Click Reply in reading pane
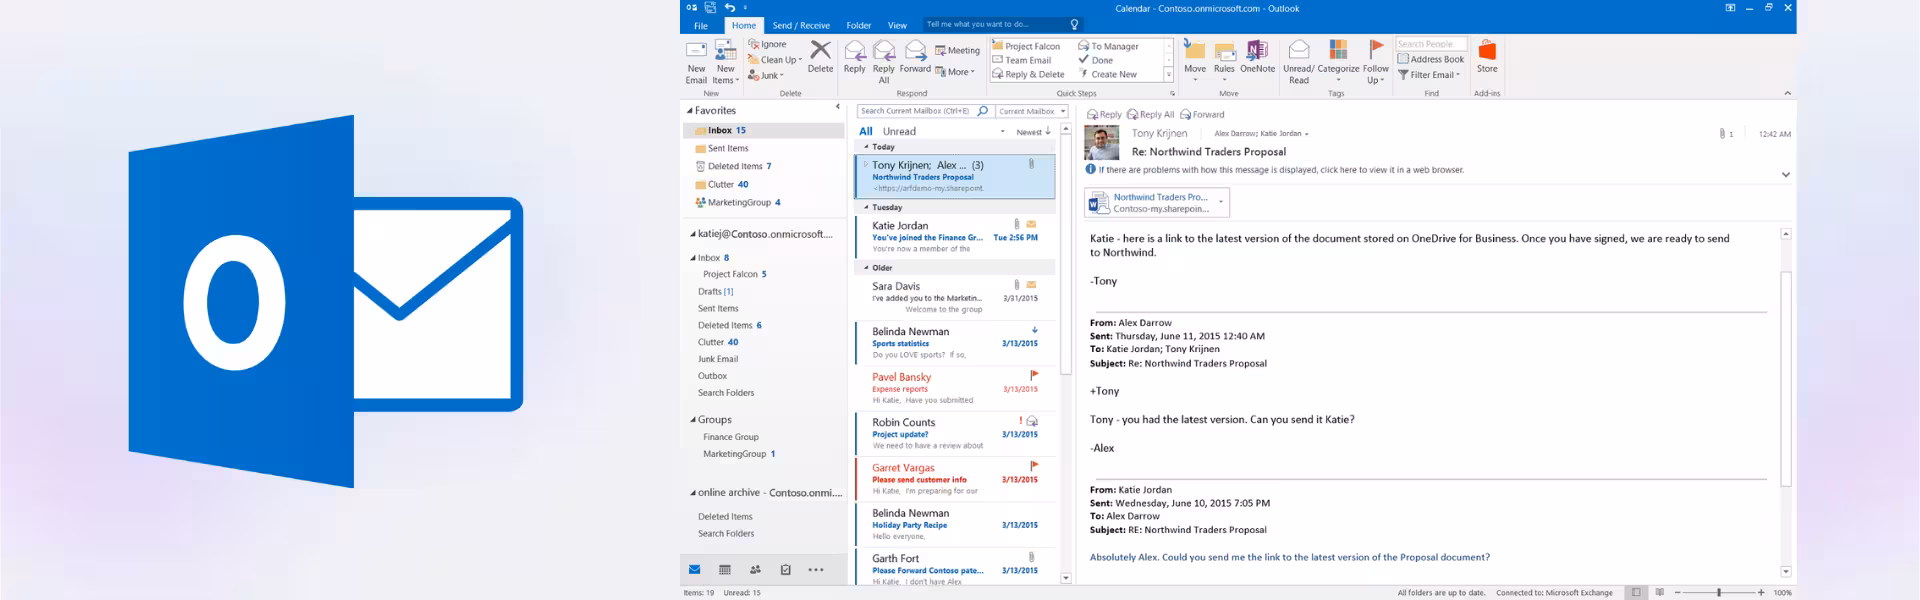 click(x=1104, y=114)
